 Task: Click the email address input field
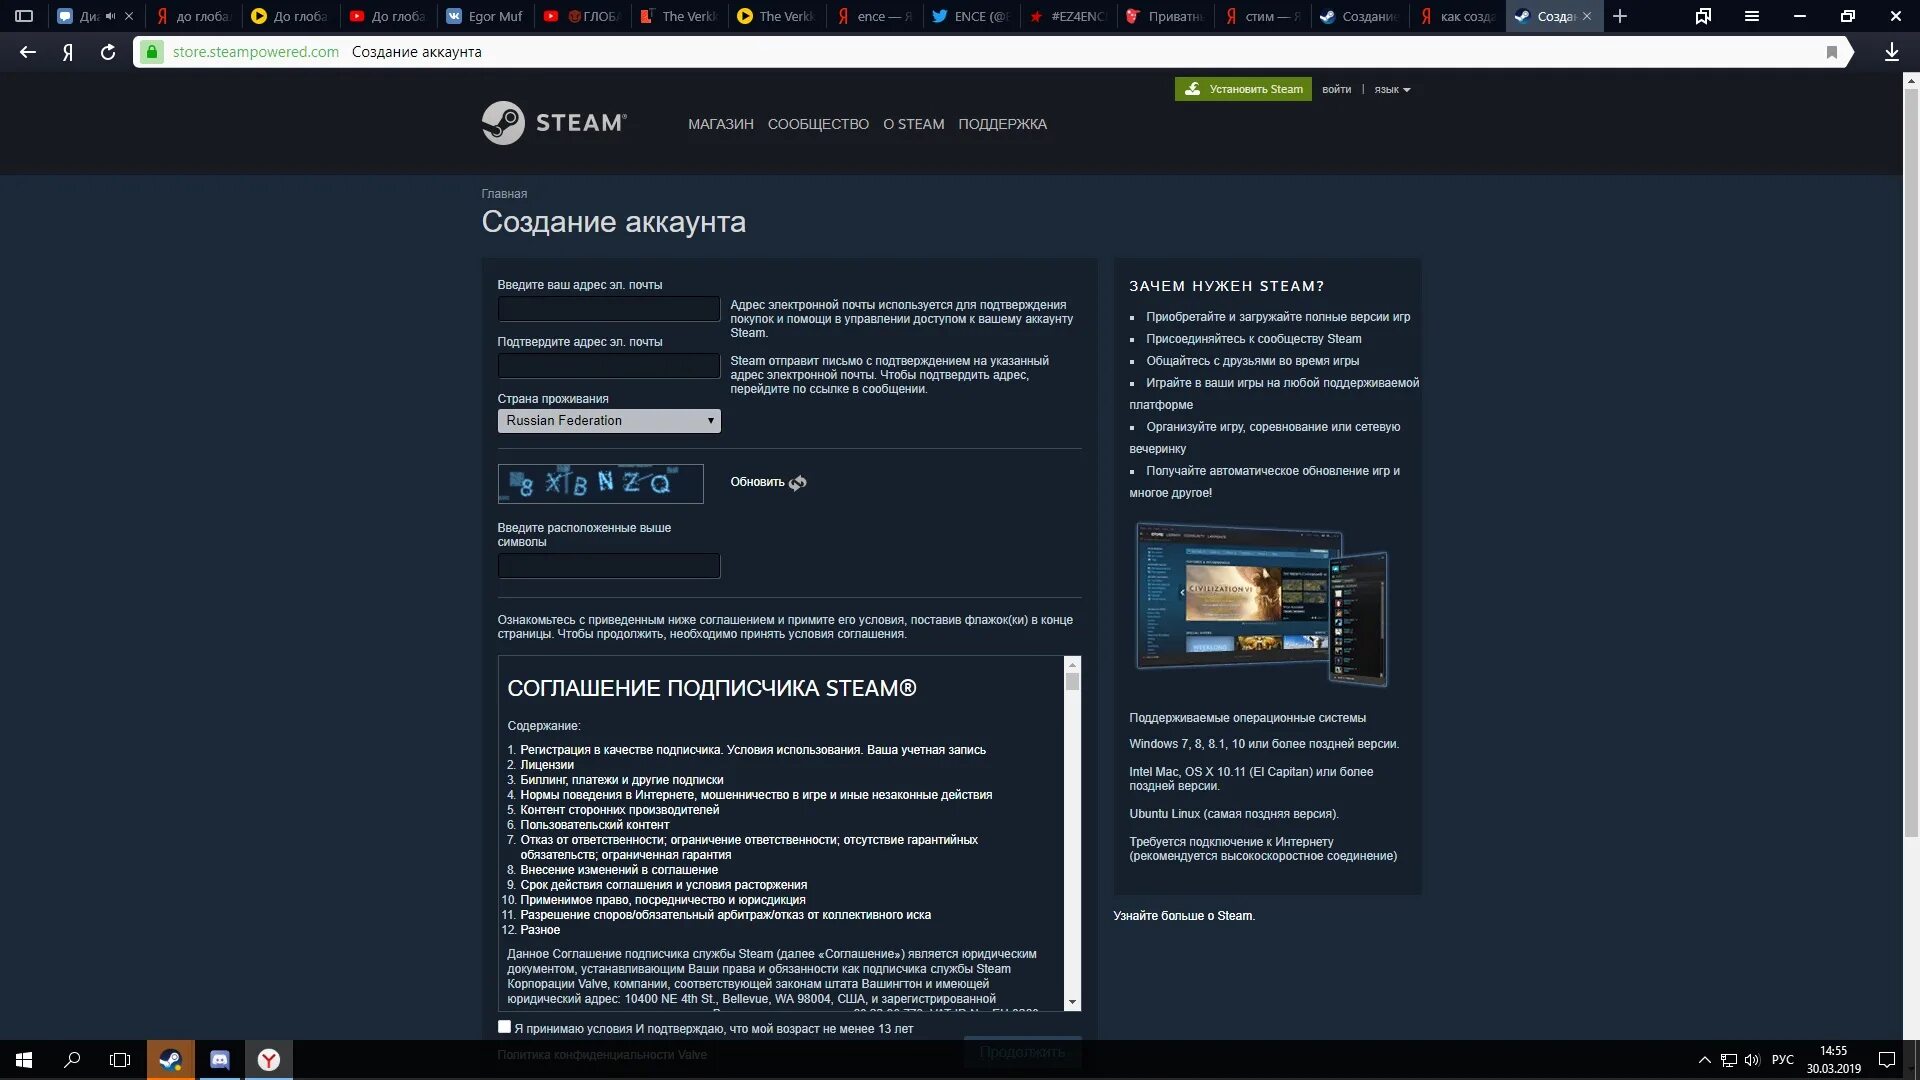point(609,309)
